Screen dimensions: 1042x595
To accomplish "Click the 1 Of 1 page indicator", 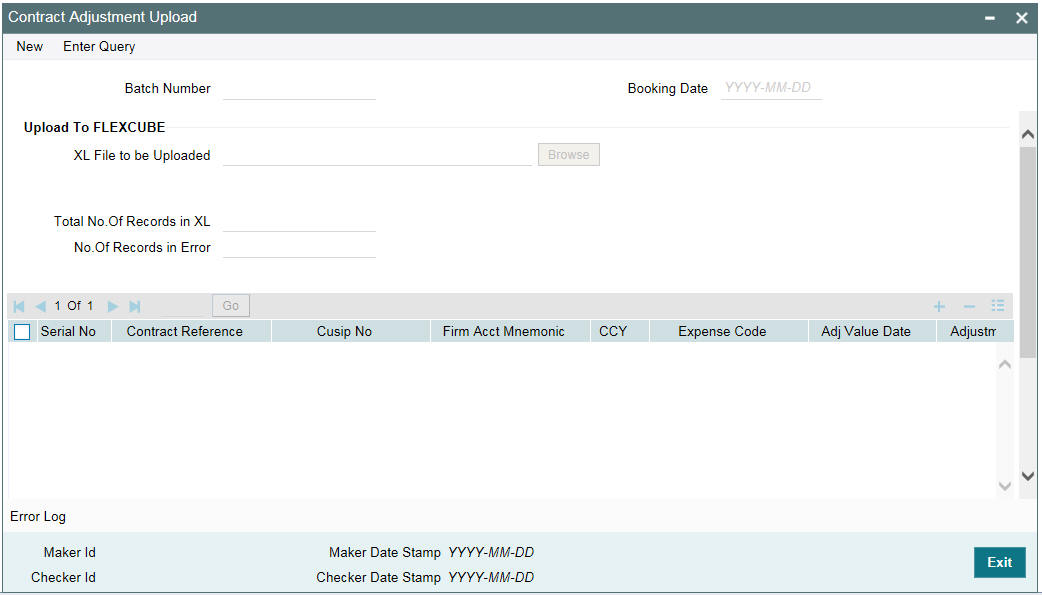I will tap(74, 306).
